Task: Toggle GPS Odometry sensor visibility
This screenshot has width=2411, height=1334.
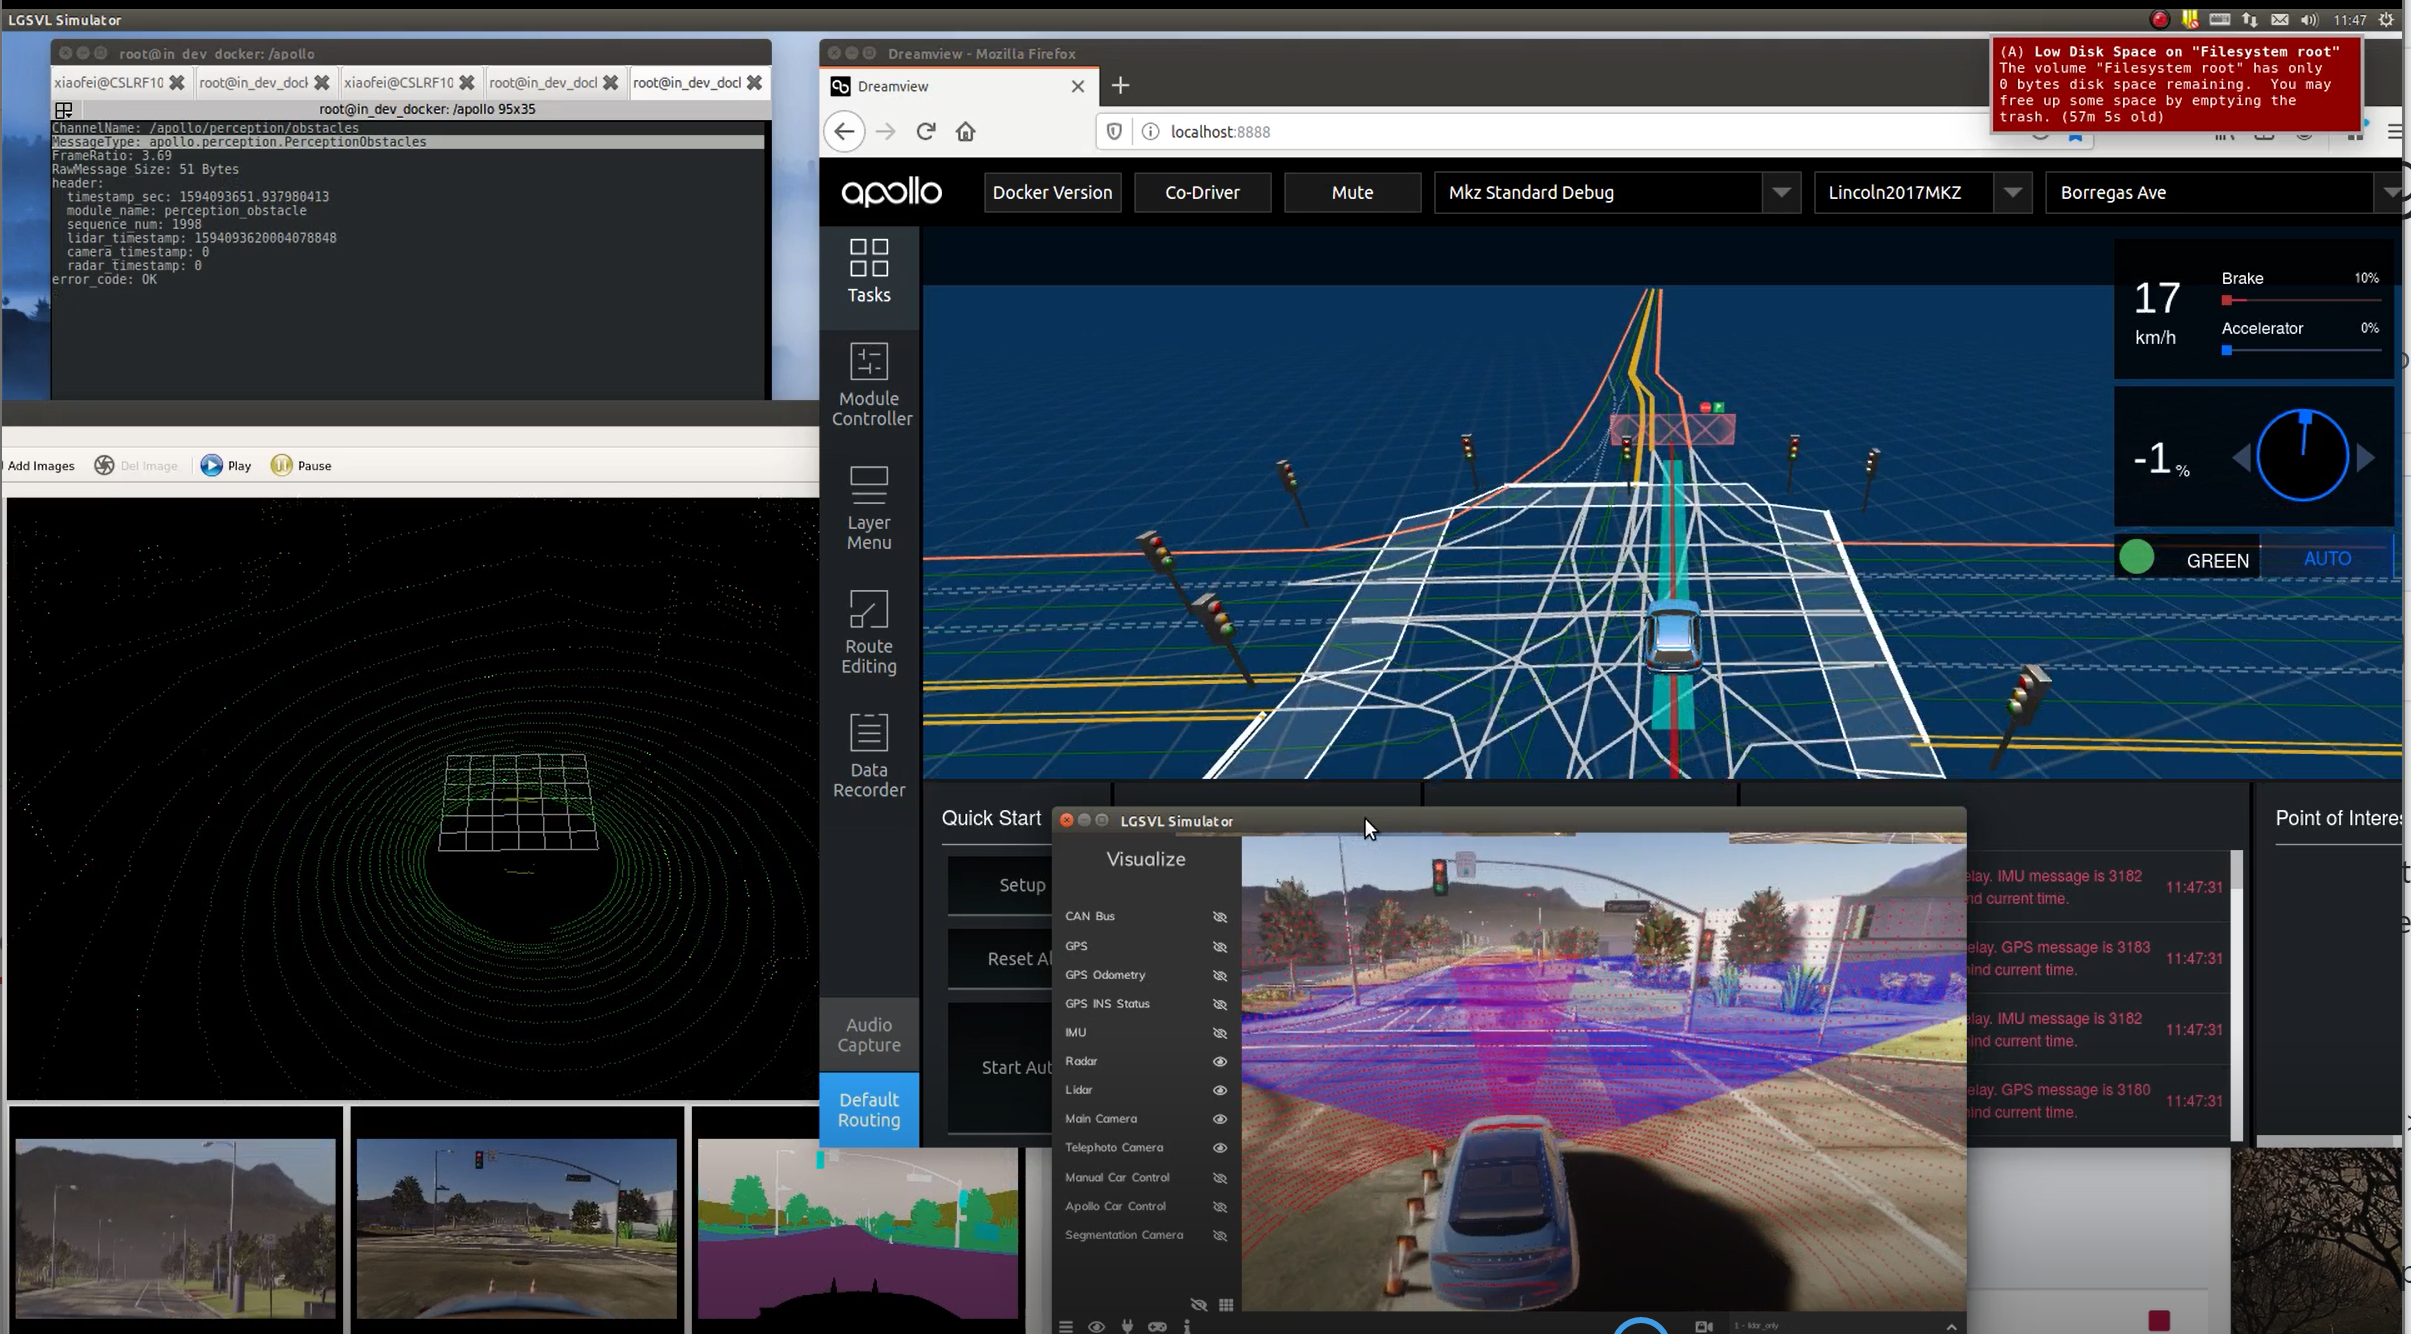Action: click(1220, 975)
